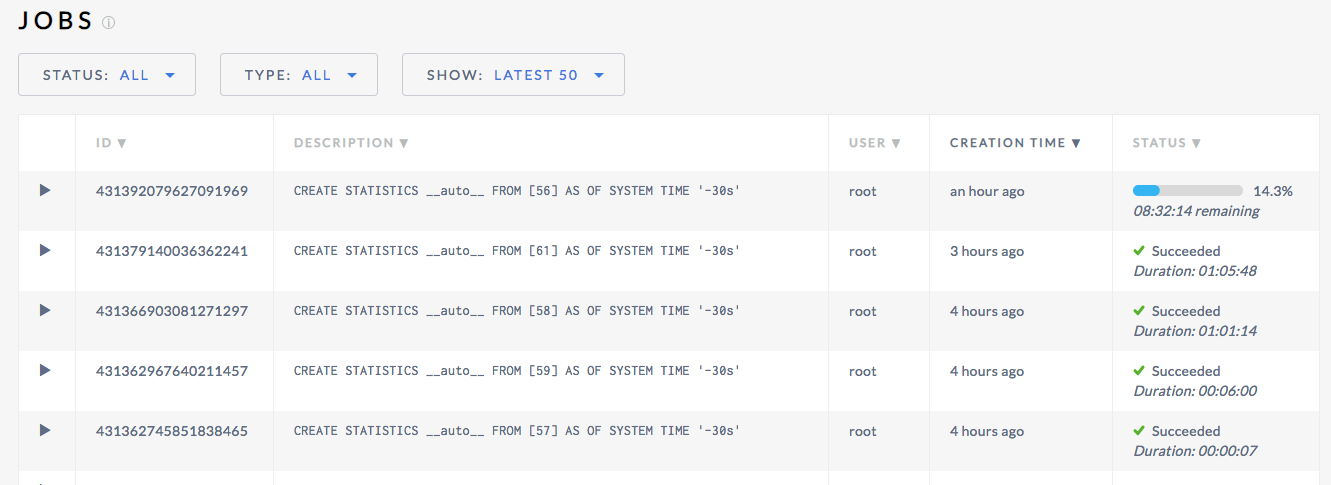Open the Type: All filter dropdown

[299, 75]
